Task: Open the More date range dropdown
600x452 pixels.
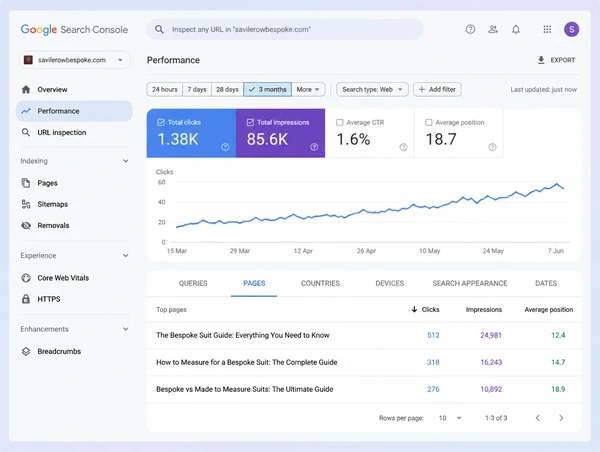Action: point(308,90)
